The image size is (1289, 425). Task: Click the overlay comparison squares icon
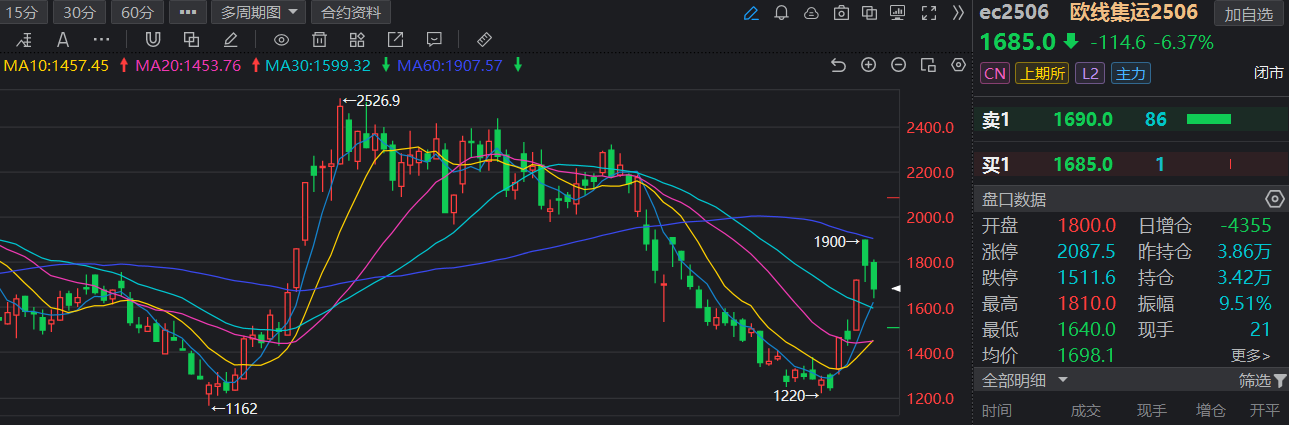click(870, 13)
